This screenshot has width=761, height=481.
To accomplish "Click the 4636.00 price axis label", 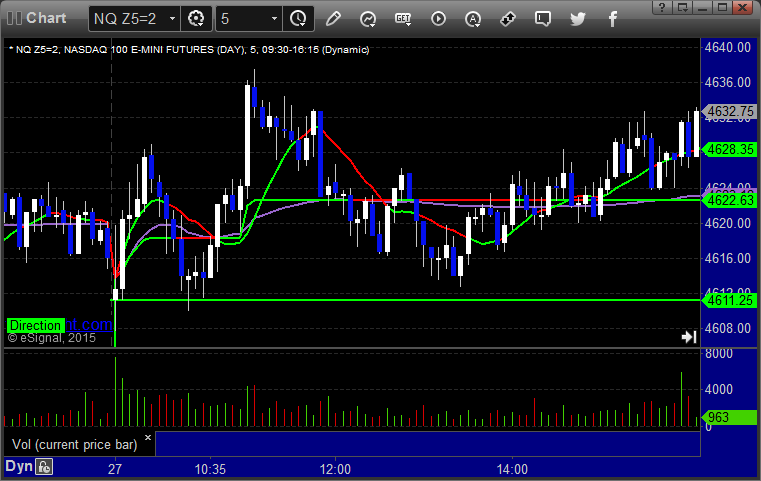I will [728, 83].
